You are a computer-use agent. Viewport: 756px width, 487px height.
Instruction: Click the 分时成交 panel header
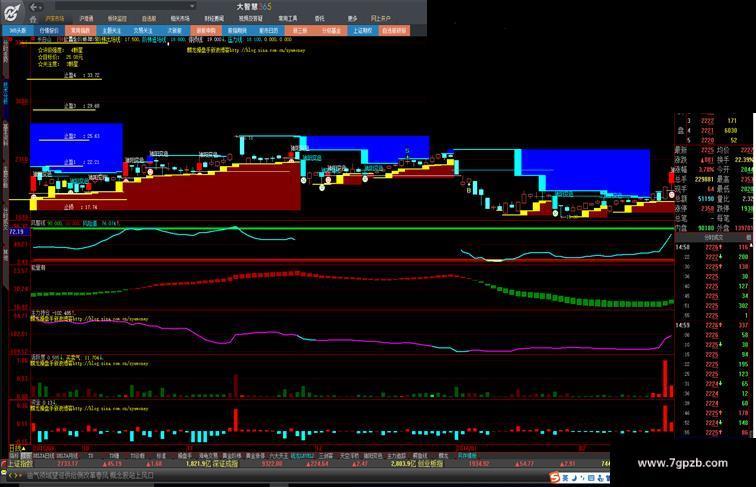[x=714, y=237]
